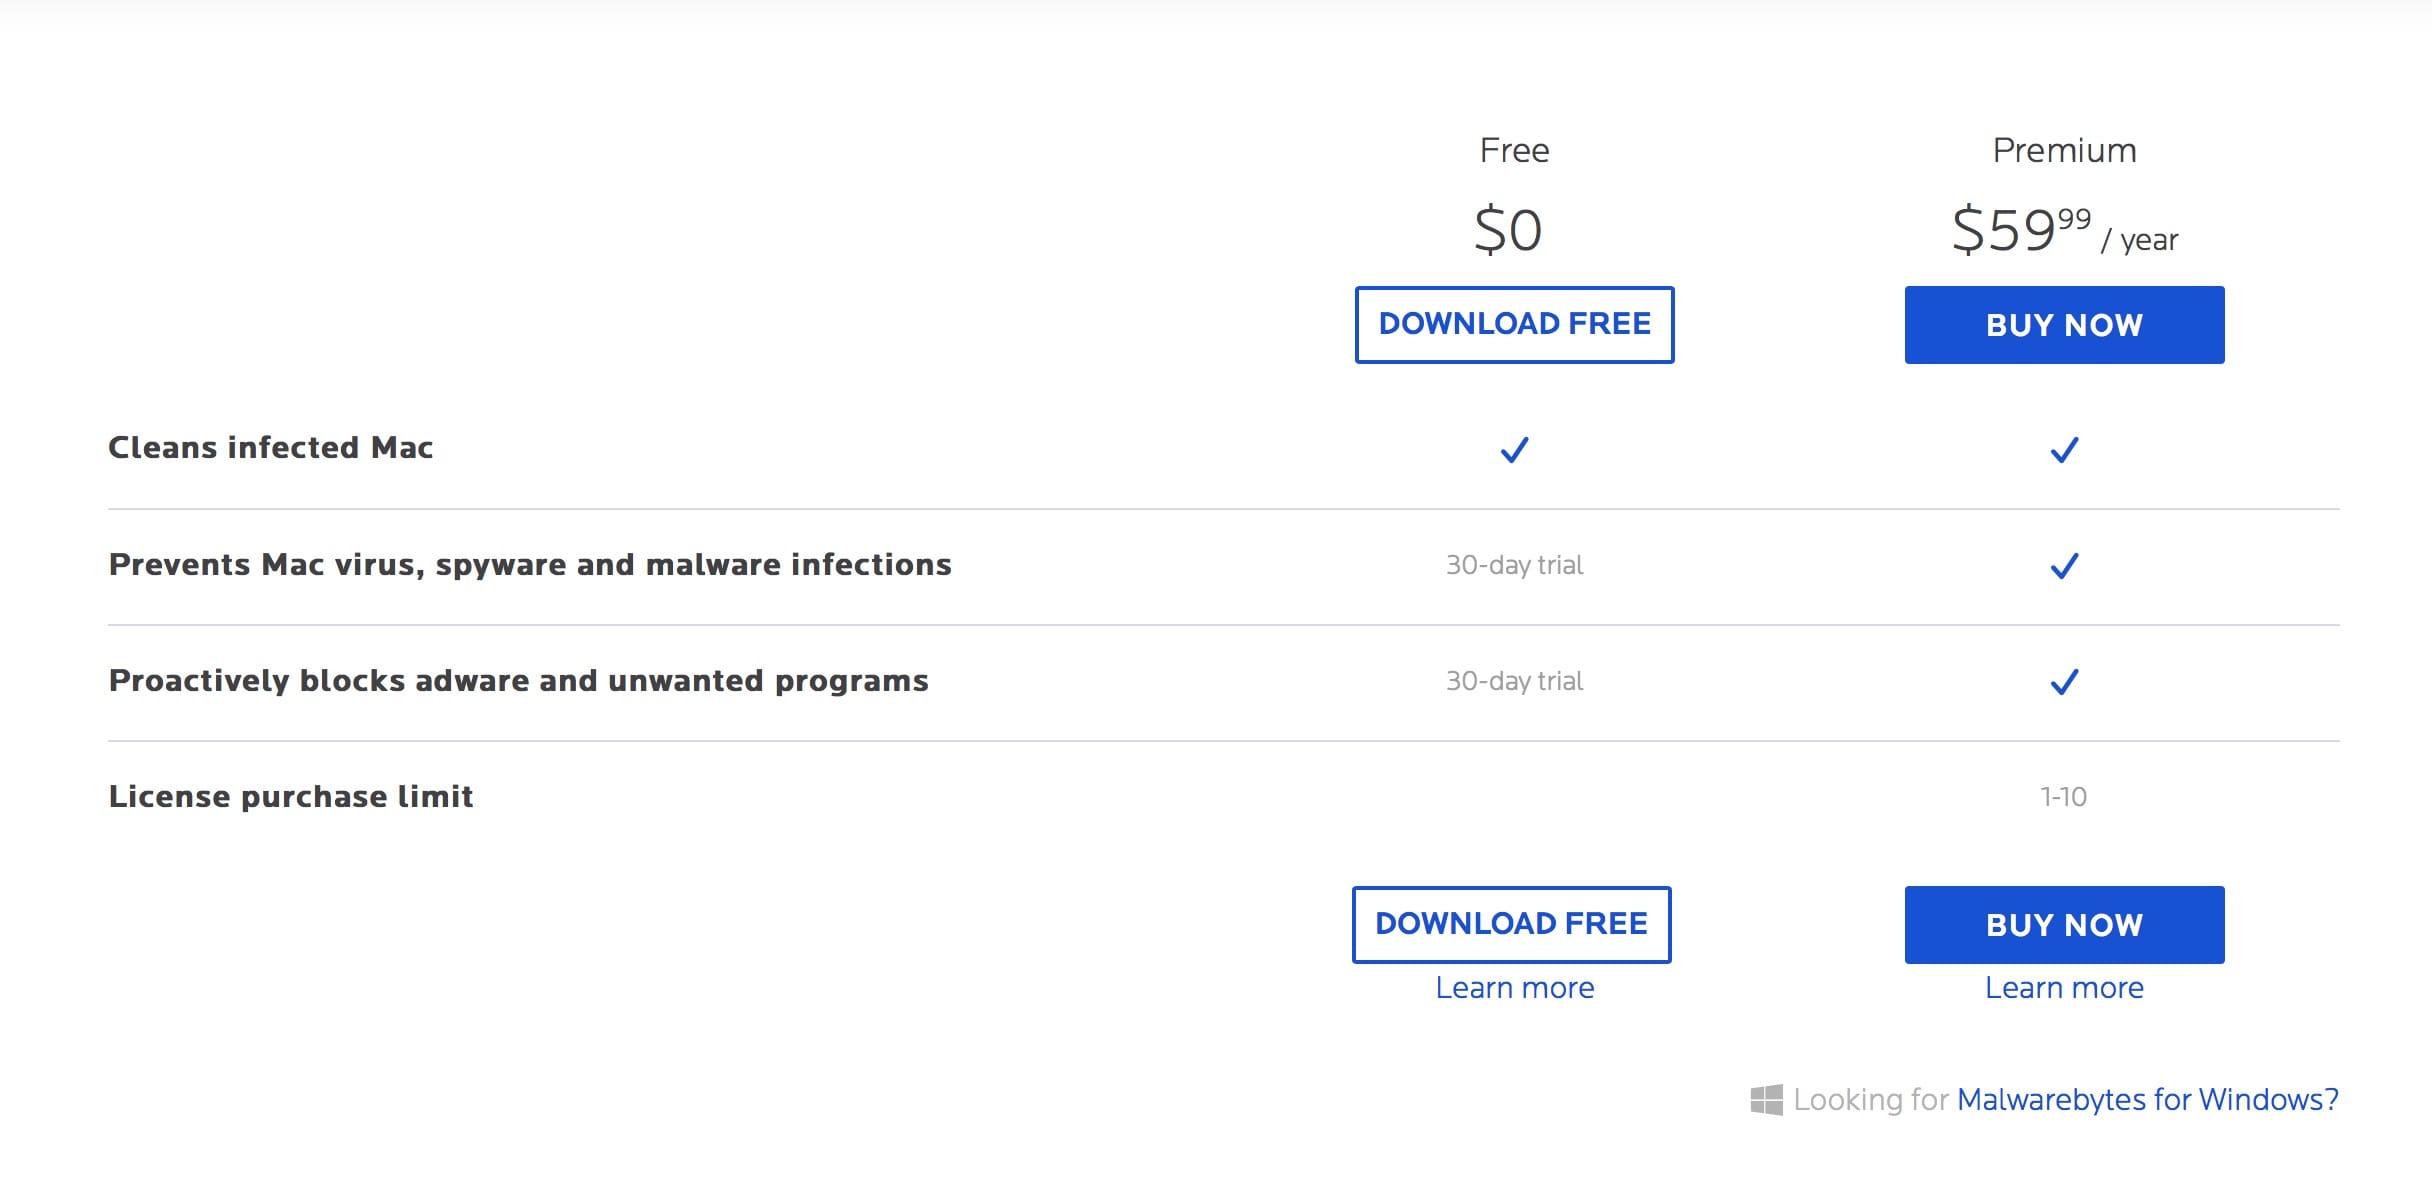
Task: Expand the License purchase limit row
Action: click(x=291, y=797)
